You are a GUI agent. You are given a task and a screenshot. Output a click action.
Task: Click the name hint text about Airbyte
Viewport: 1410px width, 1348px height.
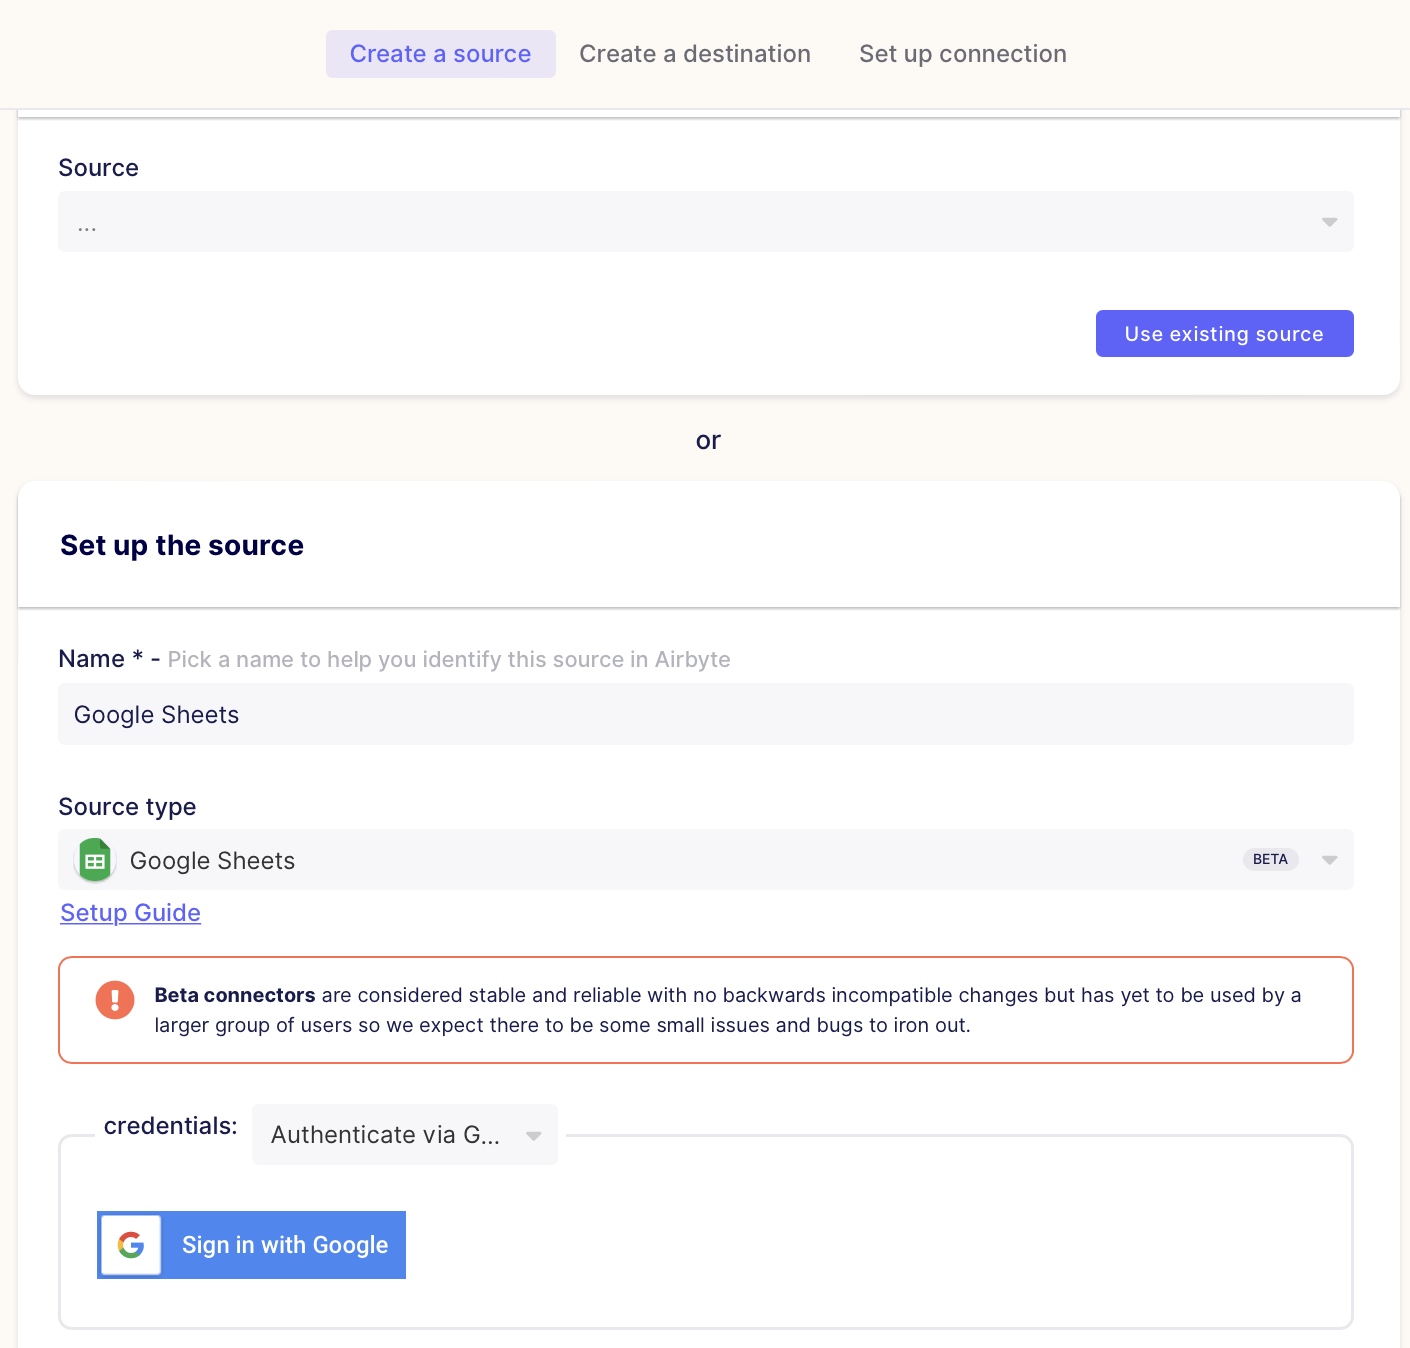pos(449,660)
